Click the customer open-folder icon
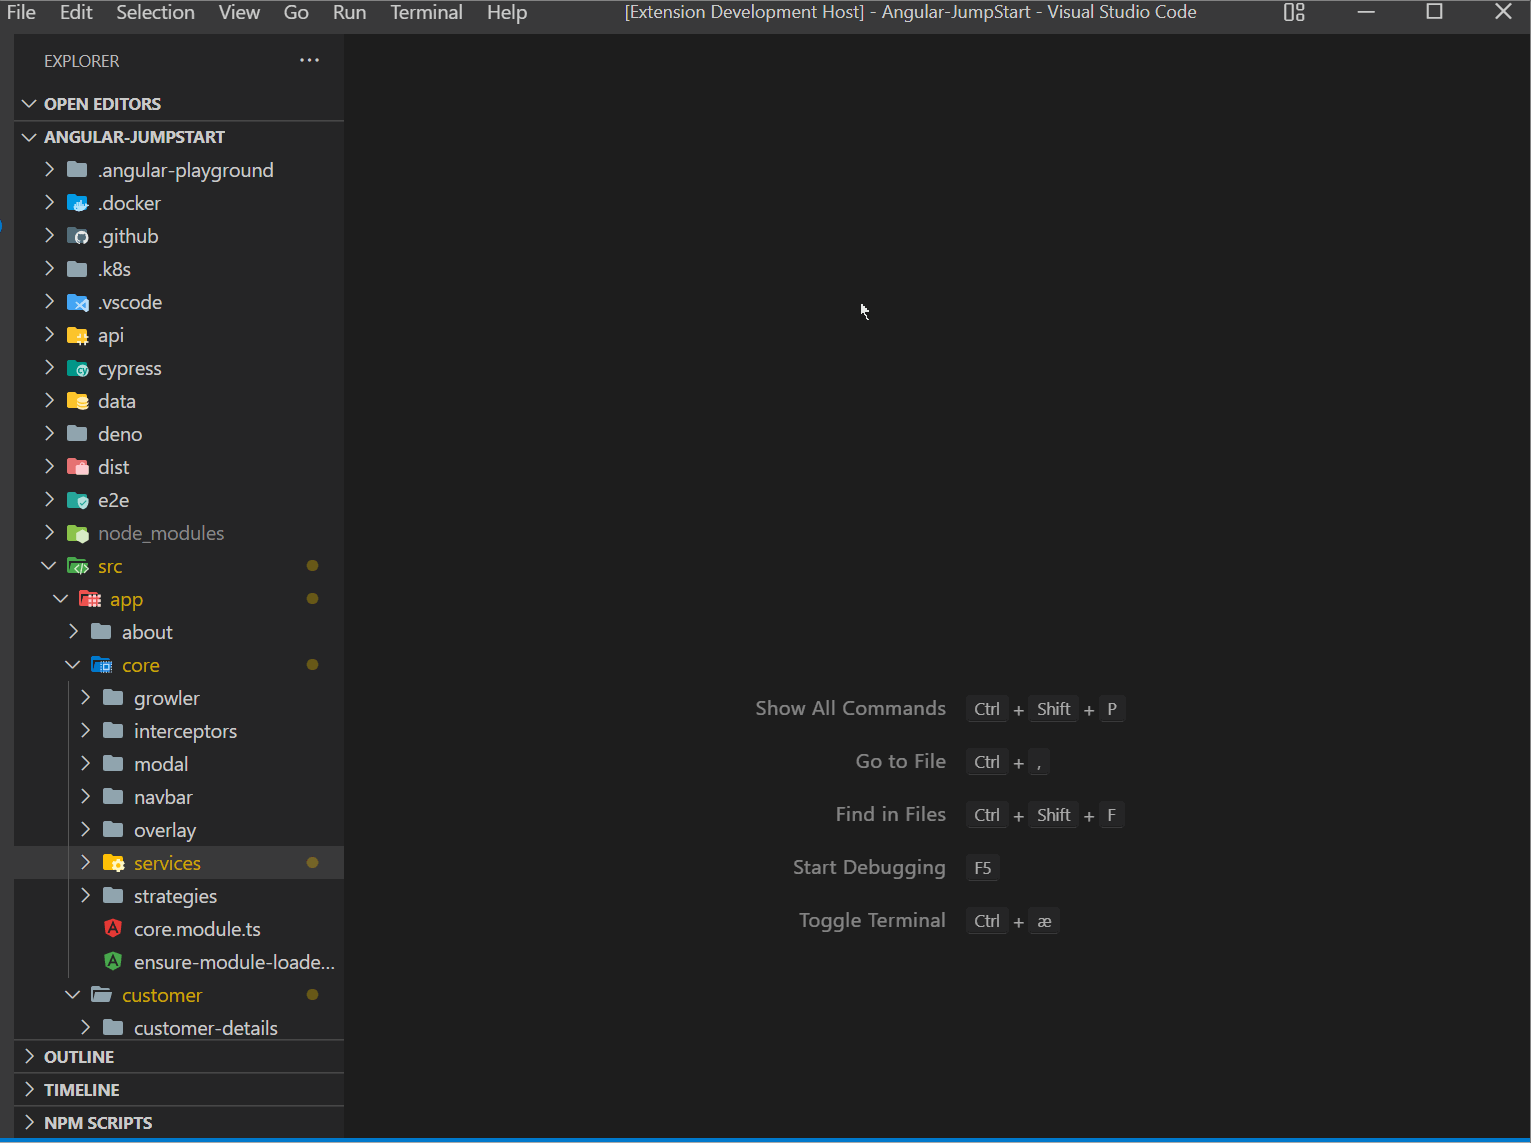This screenshot has height=1143, width=1531. coord(101,995)
